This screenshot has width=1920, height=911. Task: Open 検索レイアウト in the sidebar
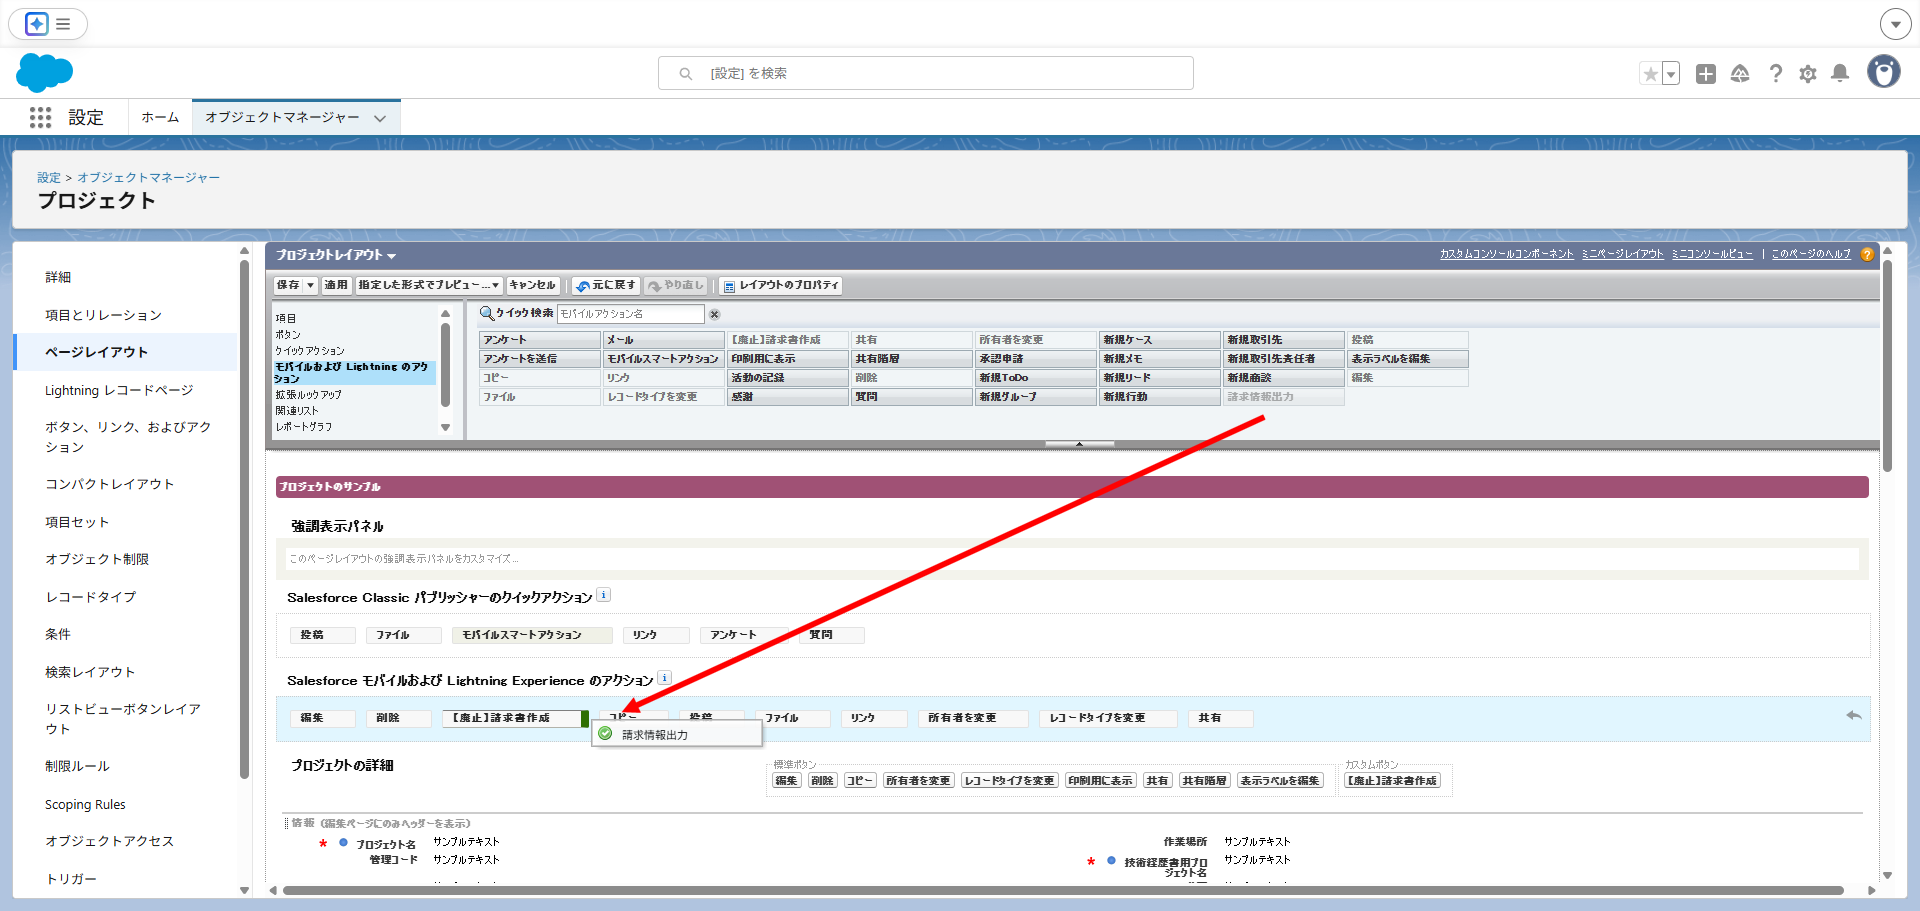[x=90, y=672]
